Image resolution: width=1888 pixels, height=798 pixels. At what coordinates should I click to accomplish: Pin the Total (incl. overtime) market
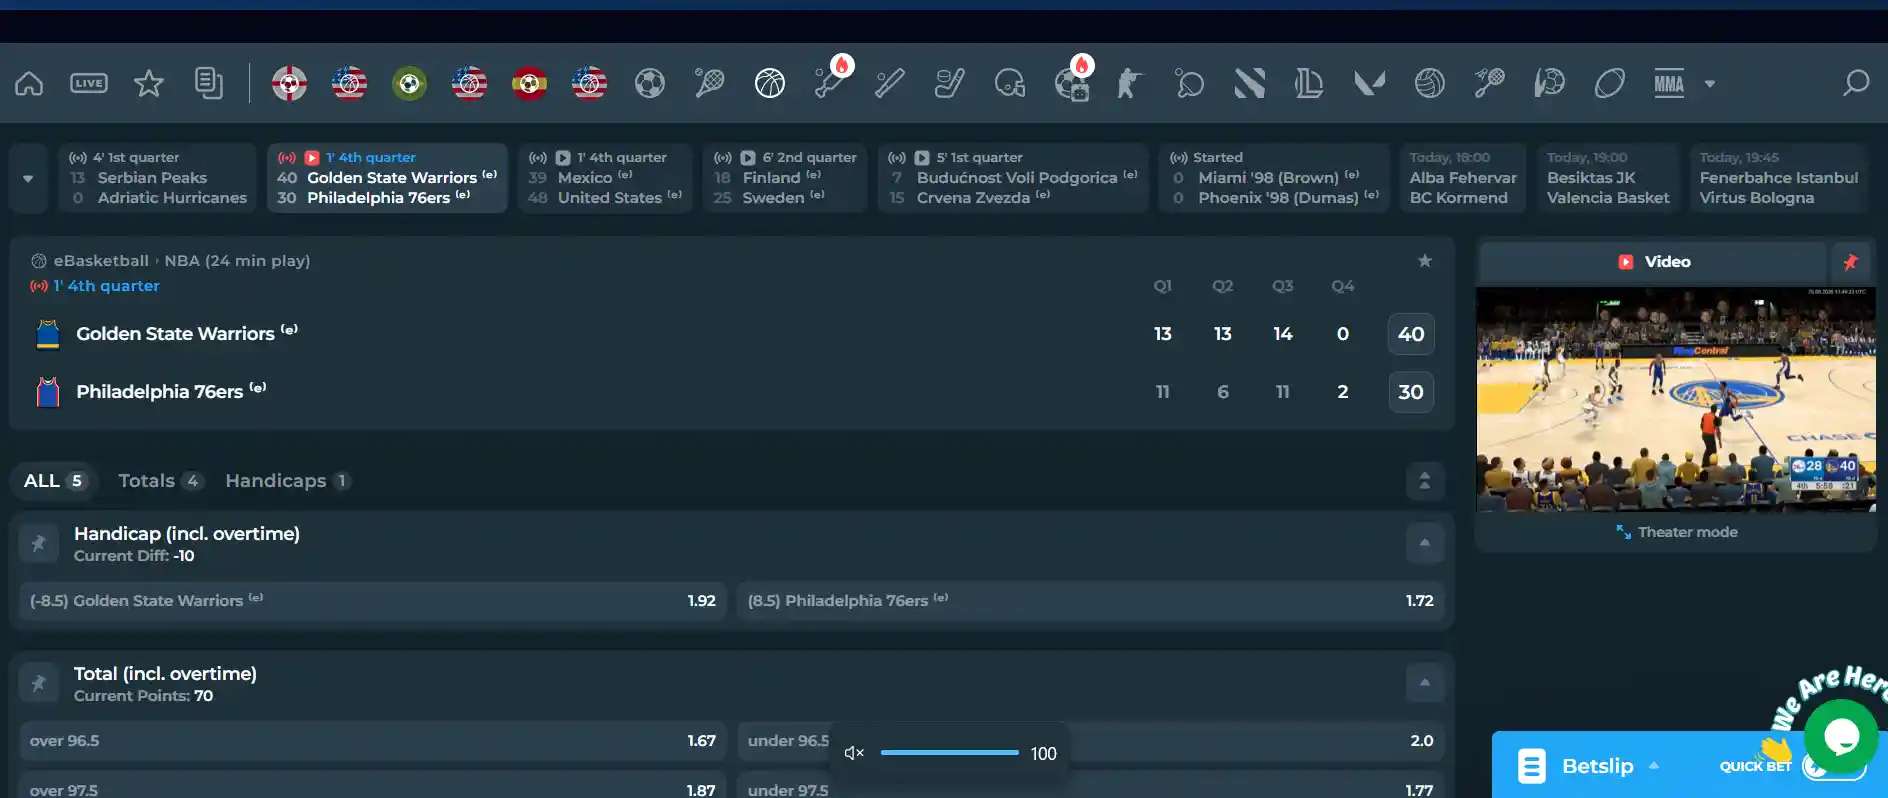(x=38, y=683)
